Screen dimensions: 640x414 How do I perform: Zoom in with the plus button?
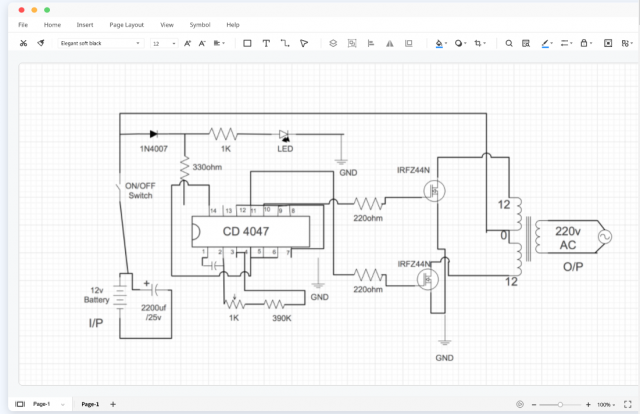click(588, 405)
